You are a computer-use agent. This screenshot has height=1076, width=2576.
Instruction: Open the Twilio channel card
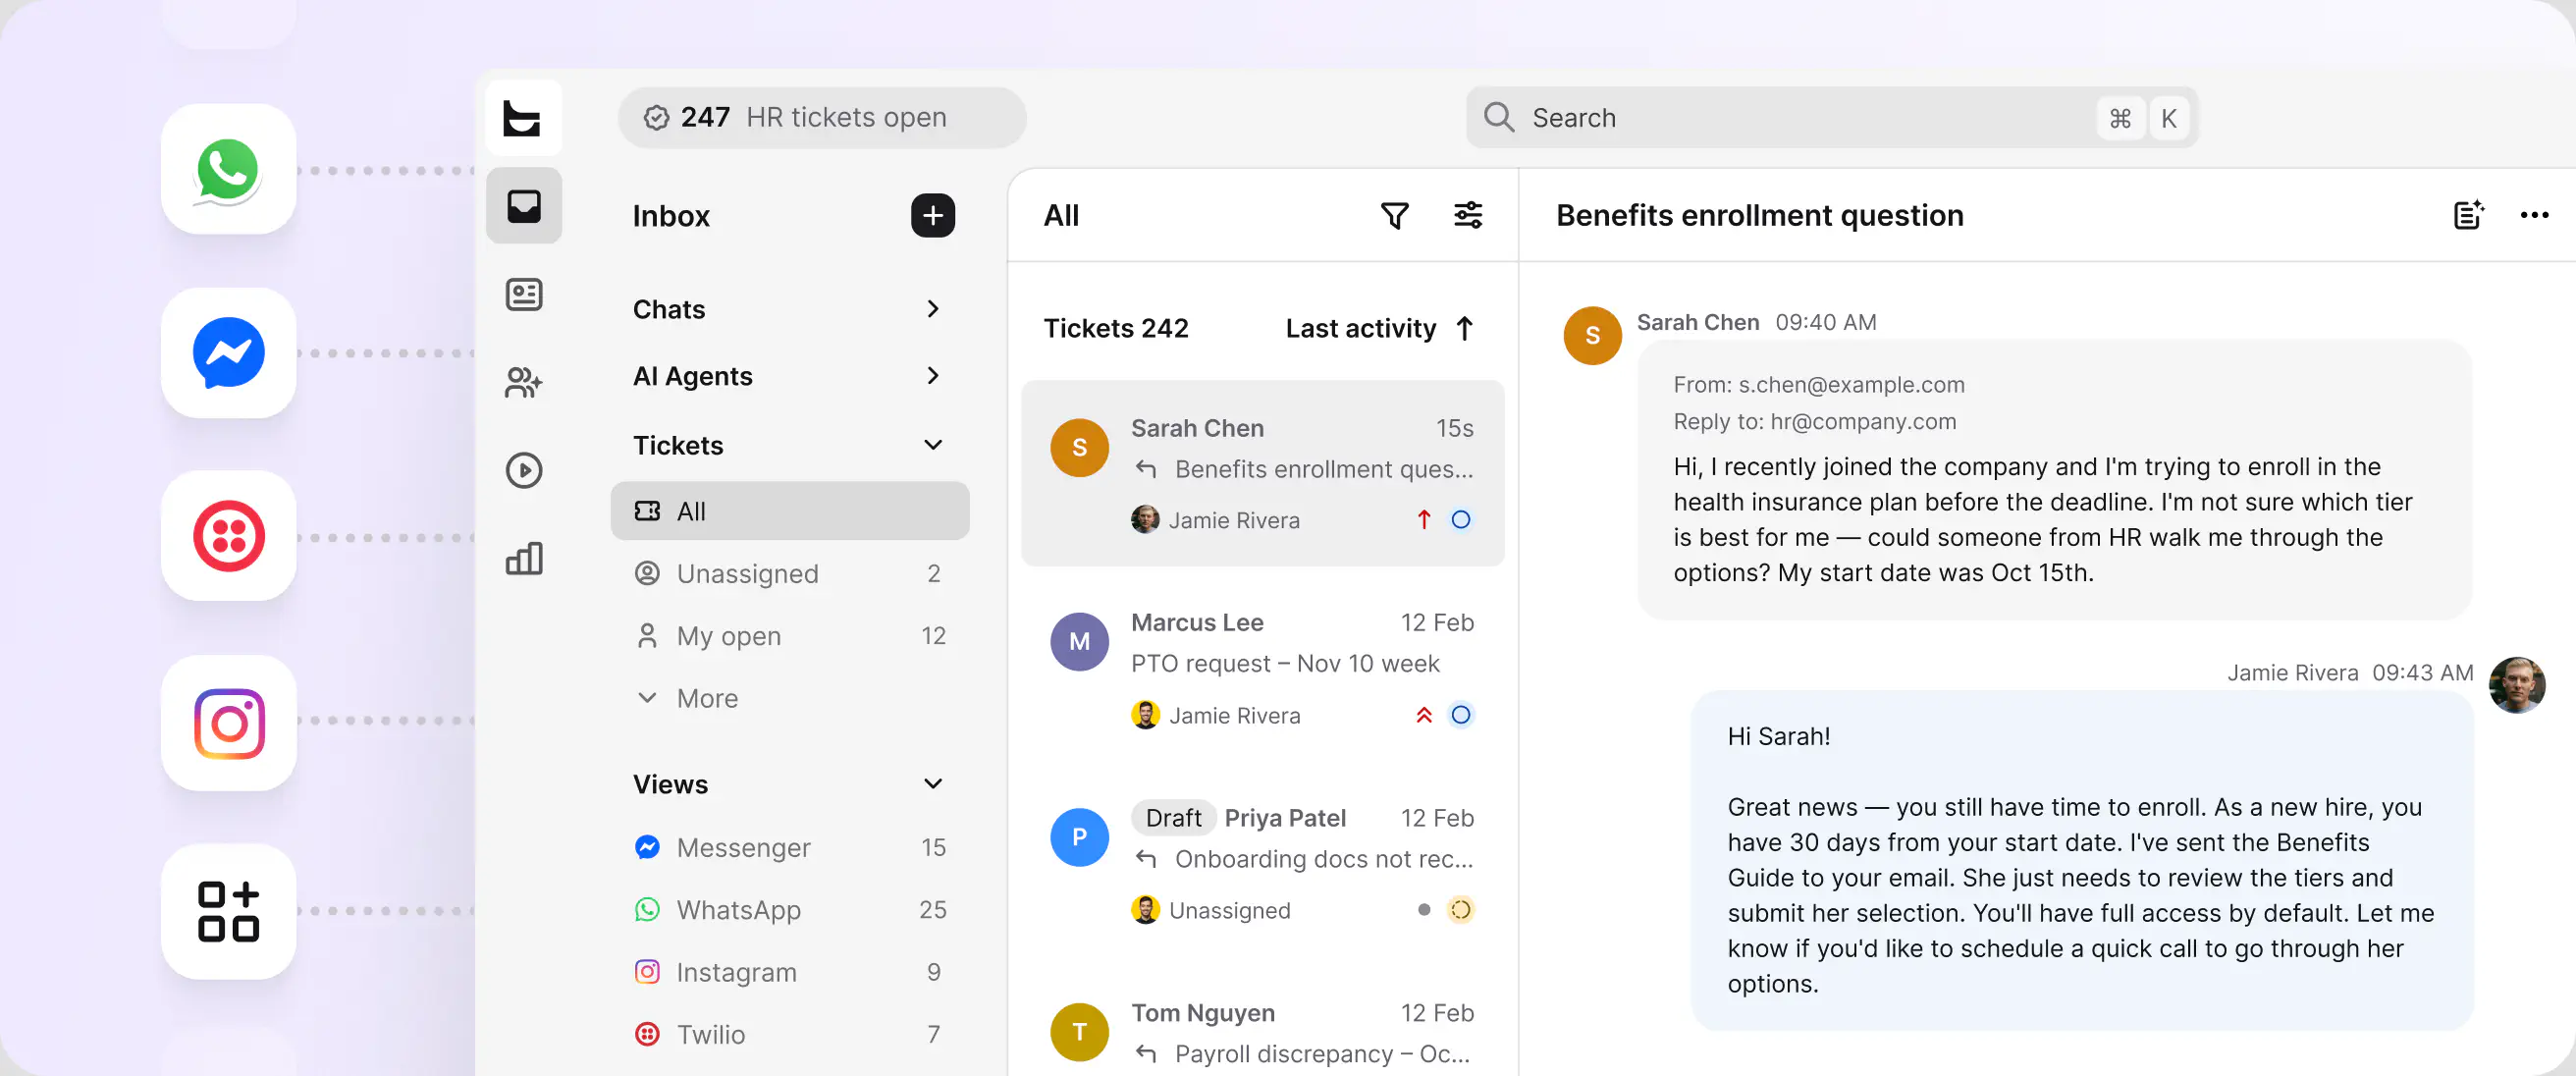point(228,535)
